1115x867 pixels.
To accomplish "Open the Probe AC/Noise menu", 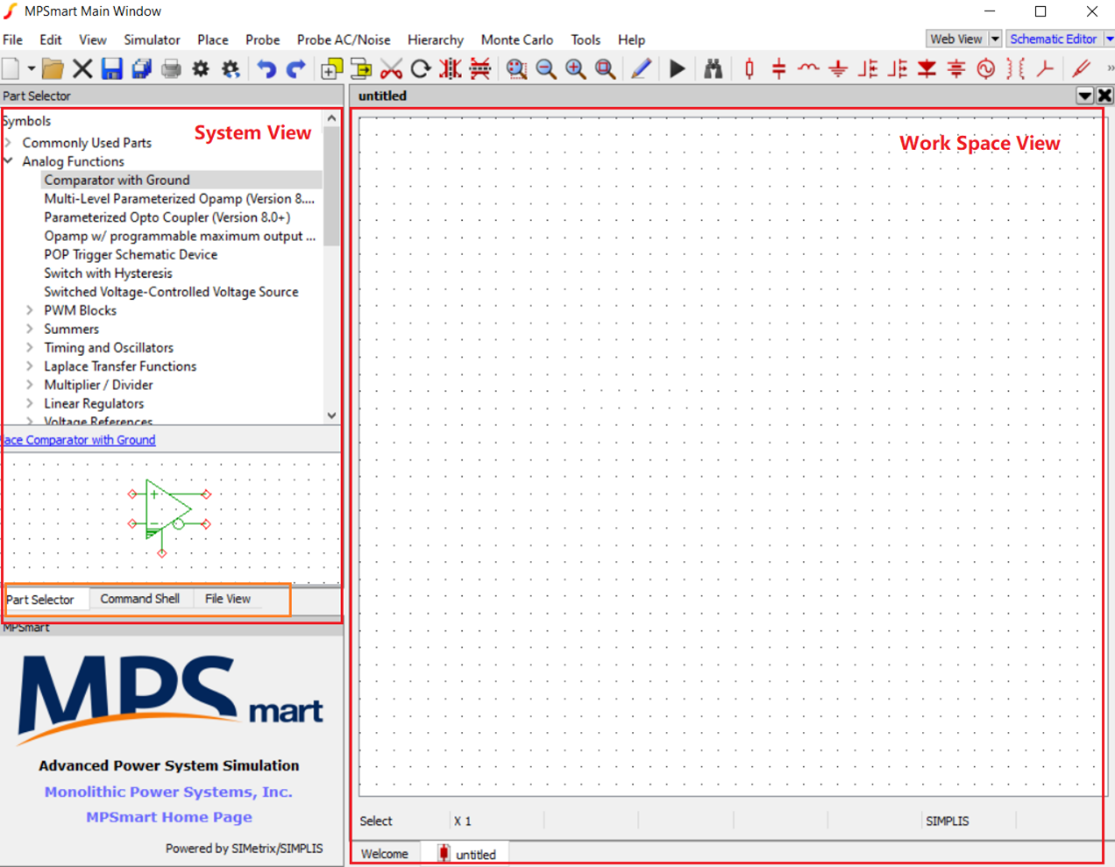I will click(x=343, y=40).
